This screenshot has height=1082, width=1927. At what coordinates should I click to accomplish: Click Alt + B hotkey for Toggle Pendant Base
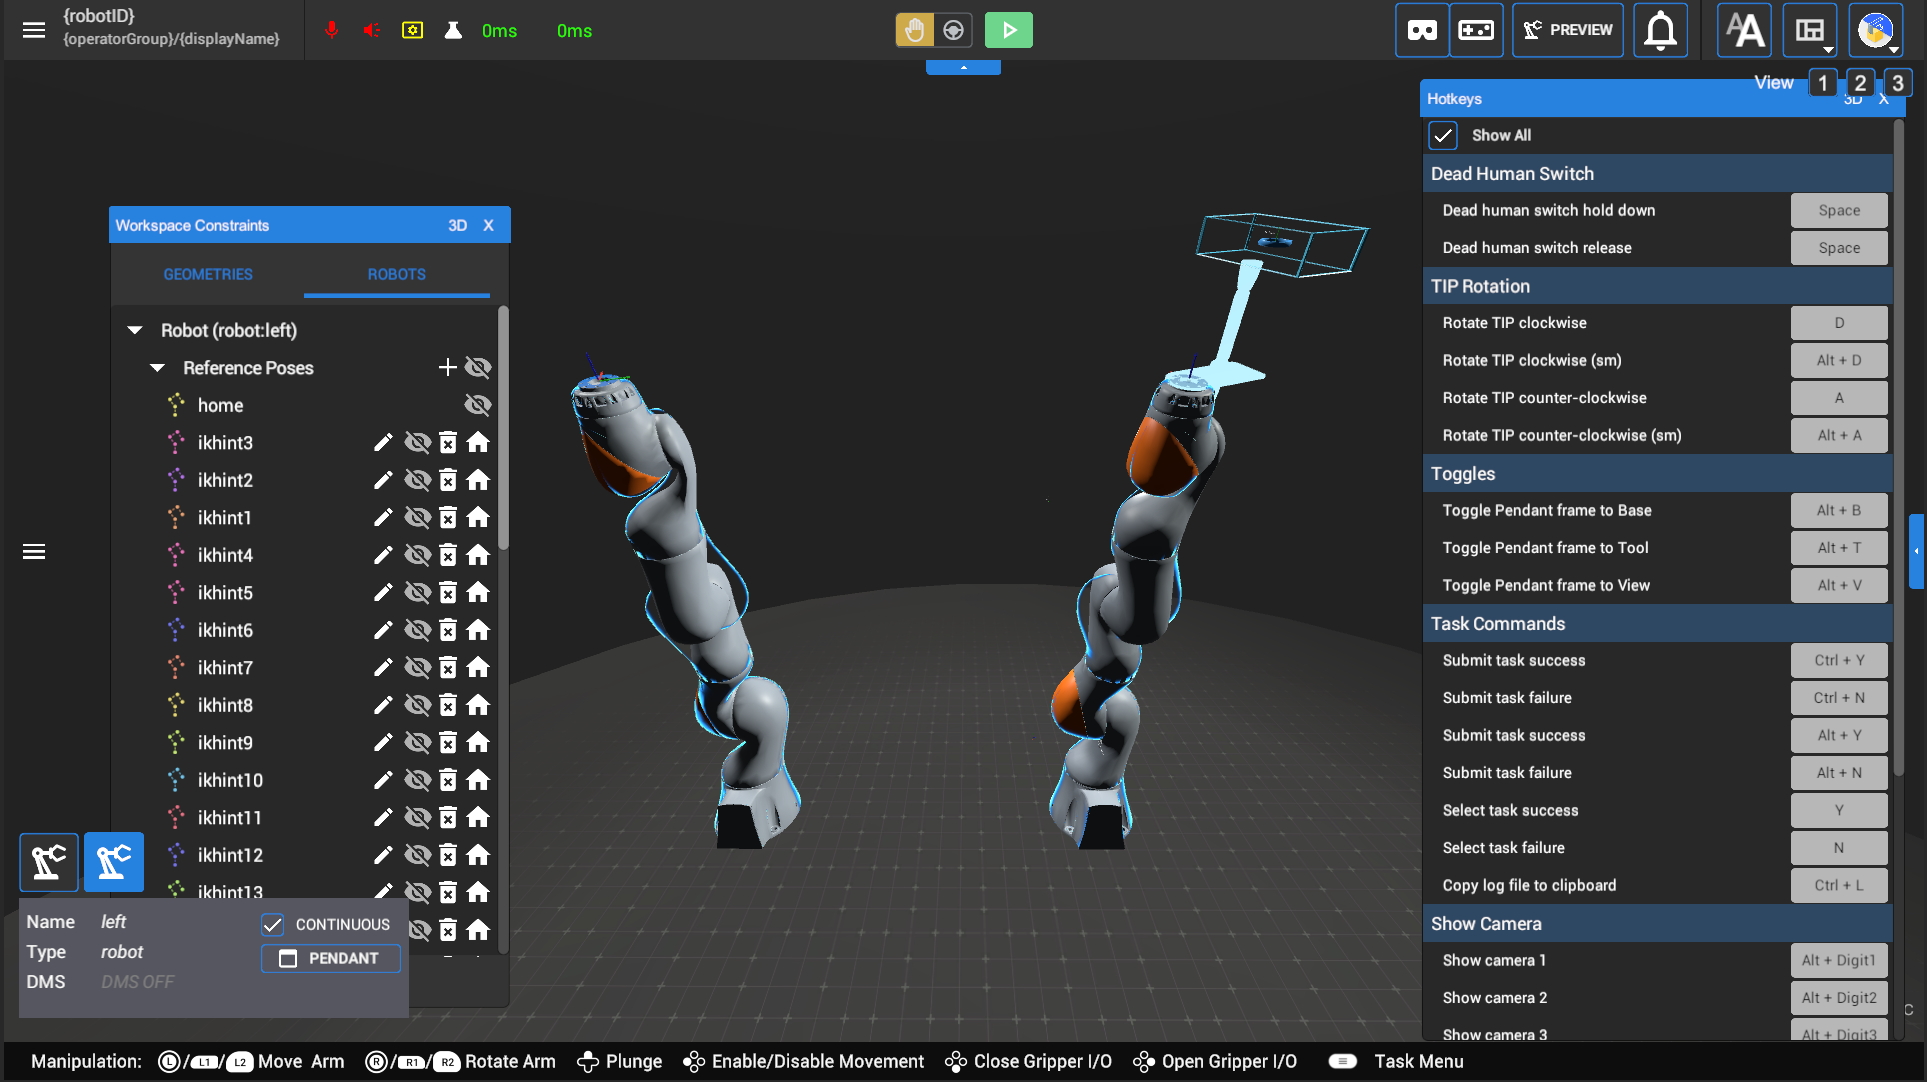[1839, 510]
